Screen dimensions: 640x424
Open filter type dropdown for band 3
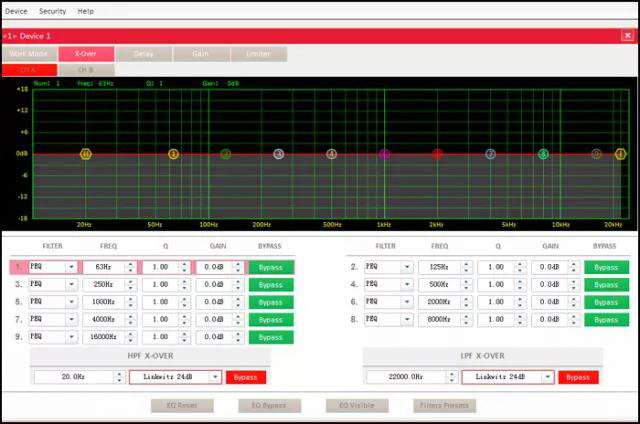[x=72, y=285]
